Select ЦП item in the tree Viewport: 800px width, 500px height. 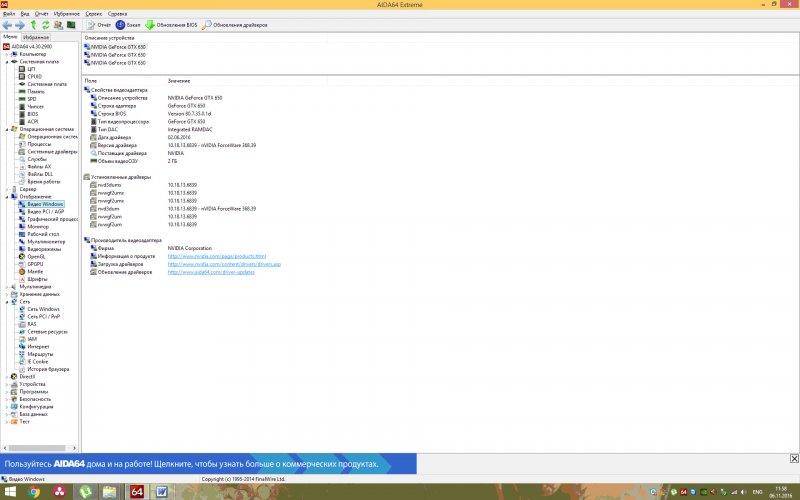click(32, 68)
